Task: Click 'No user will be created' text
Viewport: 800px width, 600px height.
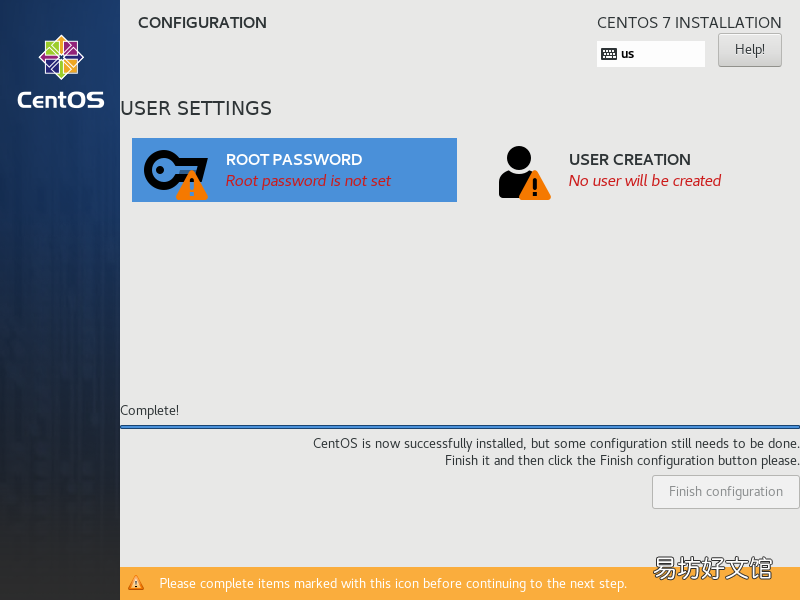Action: tap(645, 181)
